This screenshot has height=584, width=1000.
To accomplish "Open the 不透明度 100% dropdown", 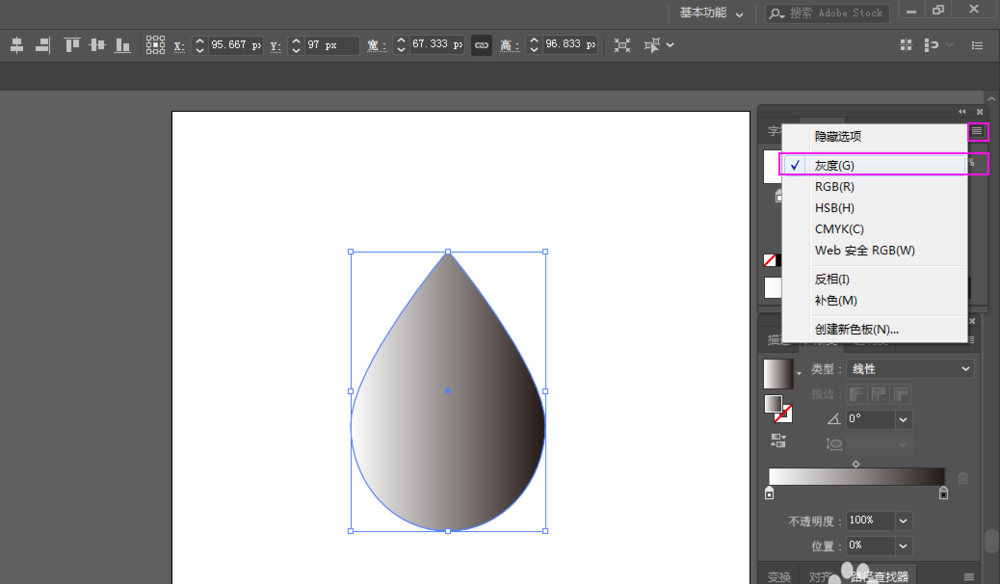I will [903, 521].
